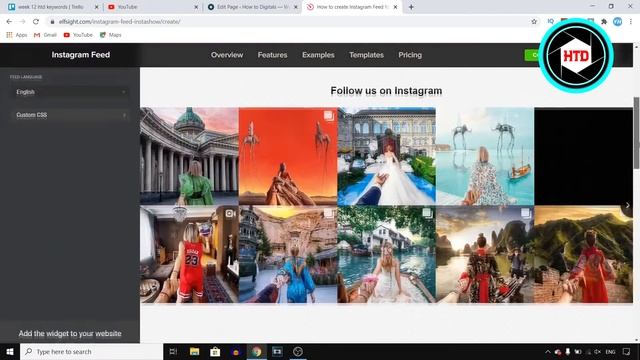Click the address bar URL field
The image size is (640, 360).
pos(286,22)
